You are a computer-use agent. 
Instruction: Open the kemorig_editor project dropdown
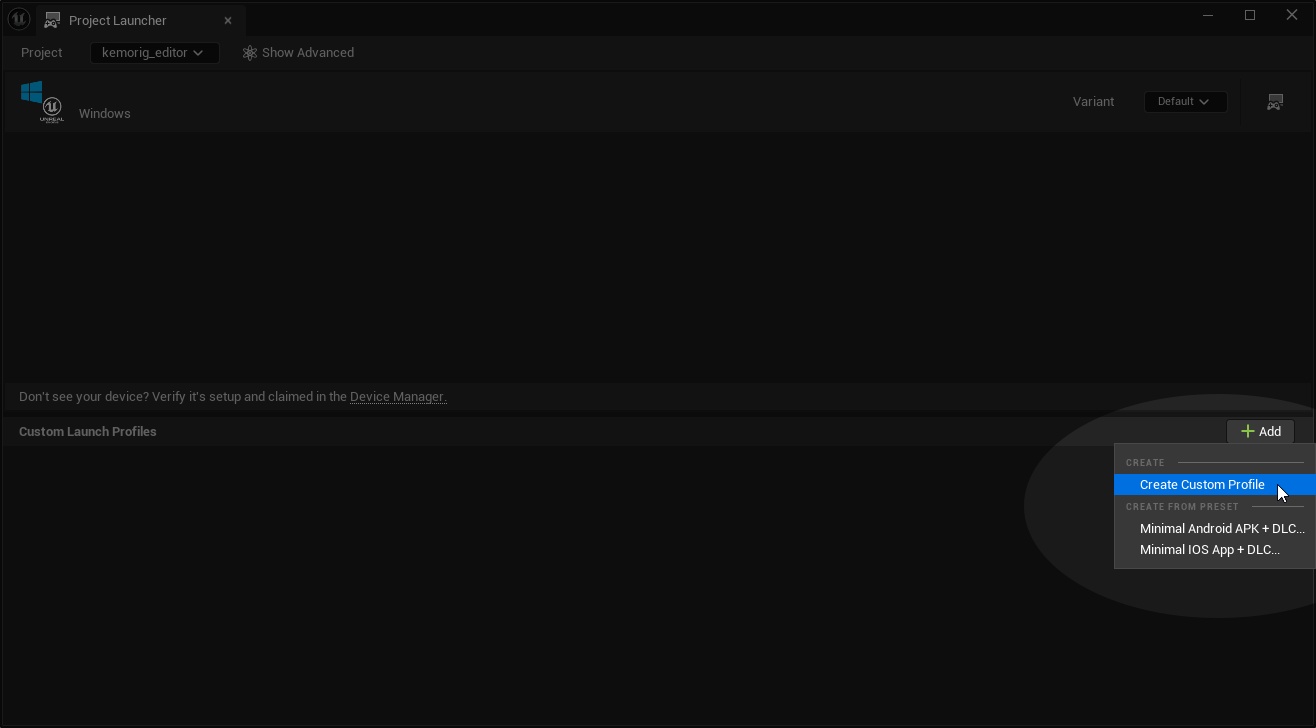(154, 53)
